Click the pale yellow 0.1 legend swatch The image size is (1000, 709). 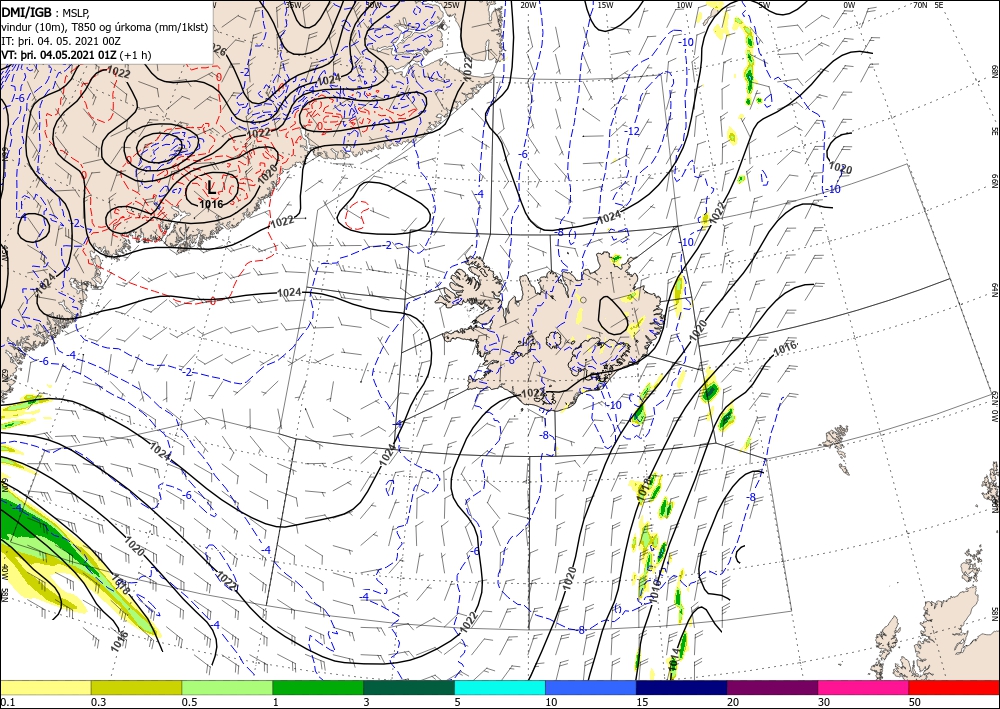pos(45,687)
